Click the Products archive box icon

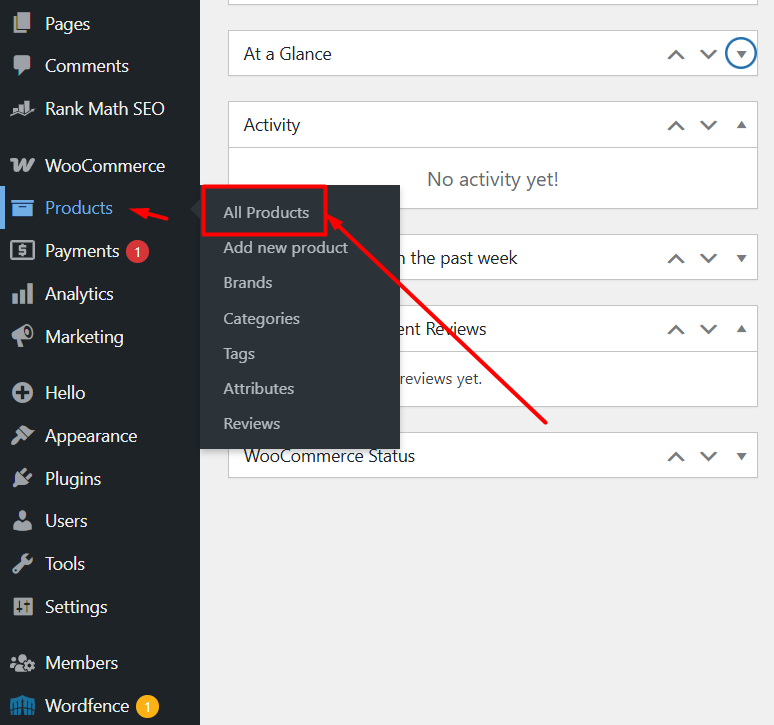[x=22, y=208]
